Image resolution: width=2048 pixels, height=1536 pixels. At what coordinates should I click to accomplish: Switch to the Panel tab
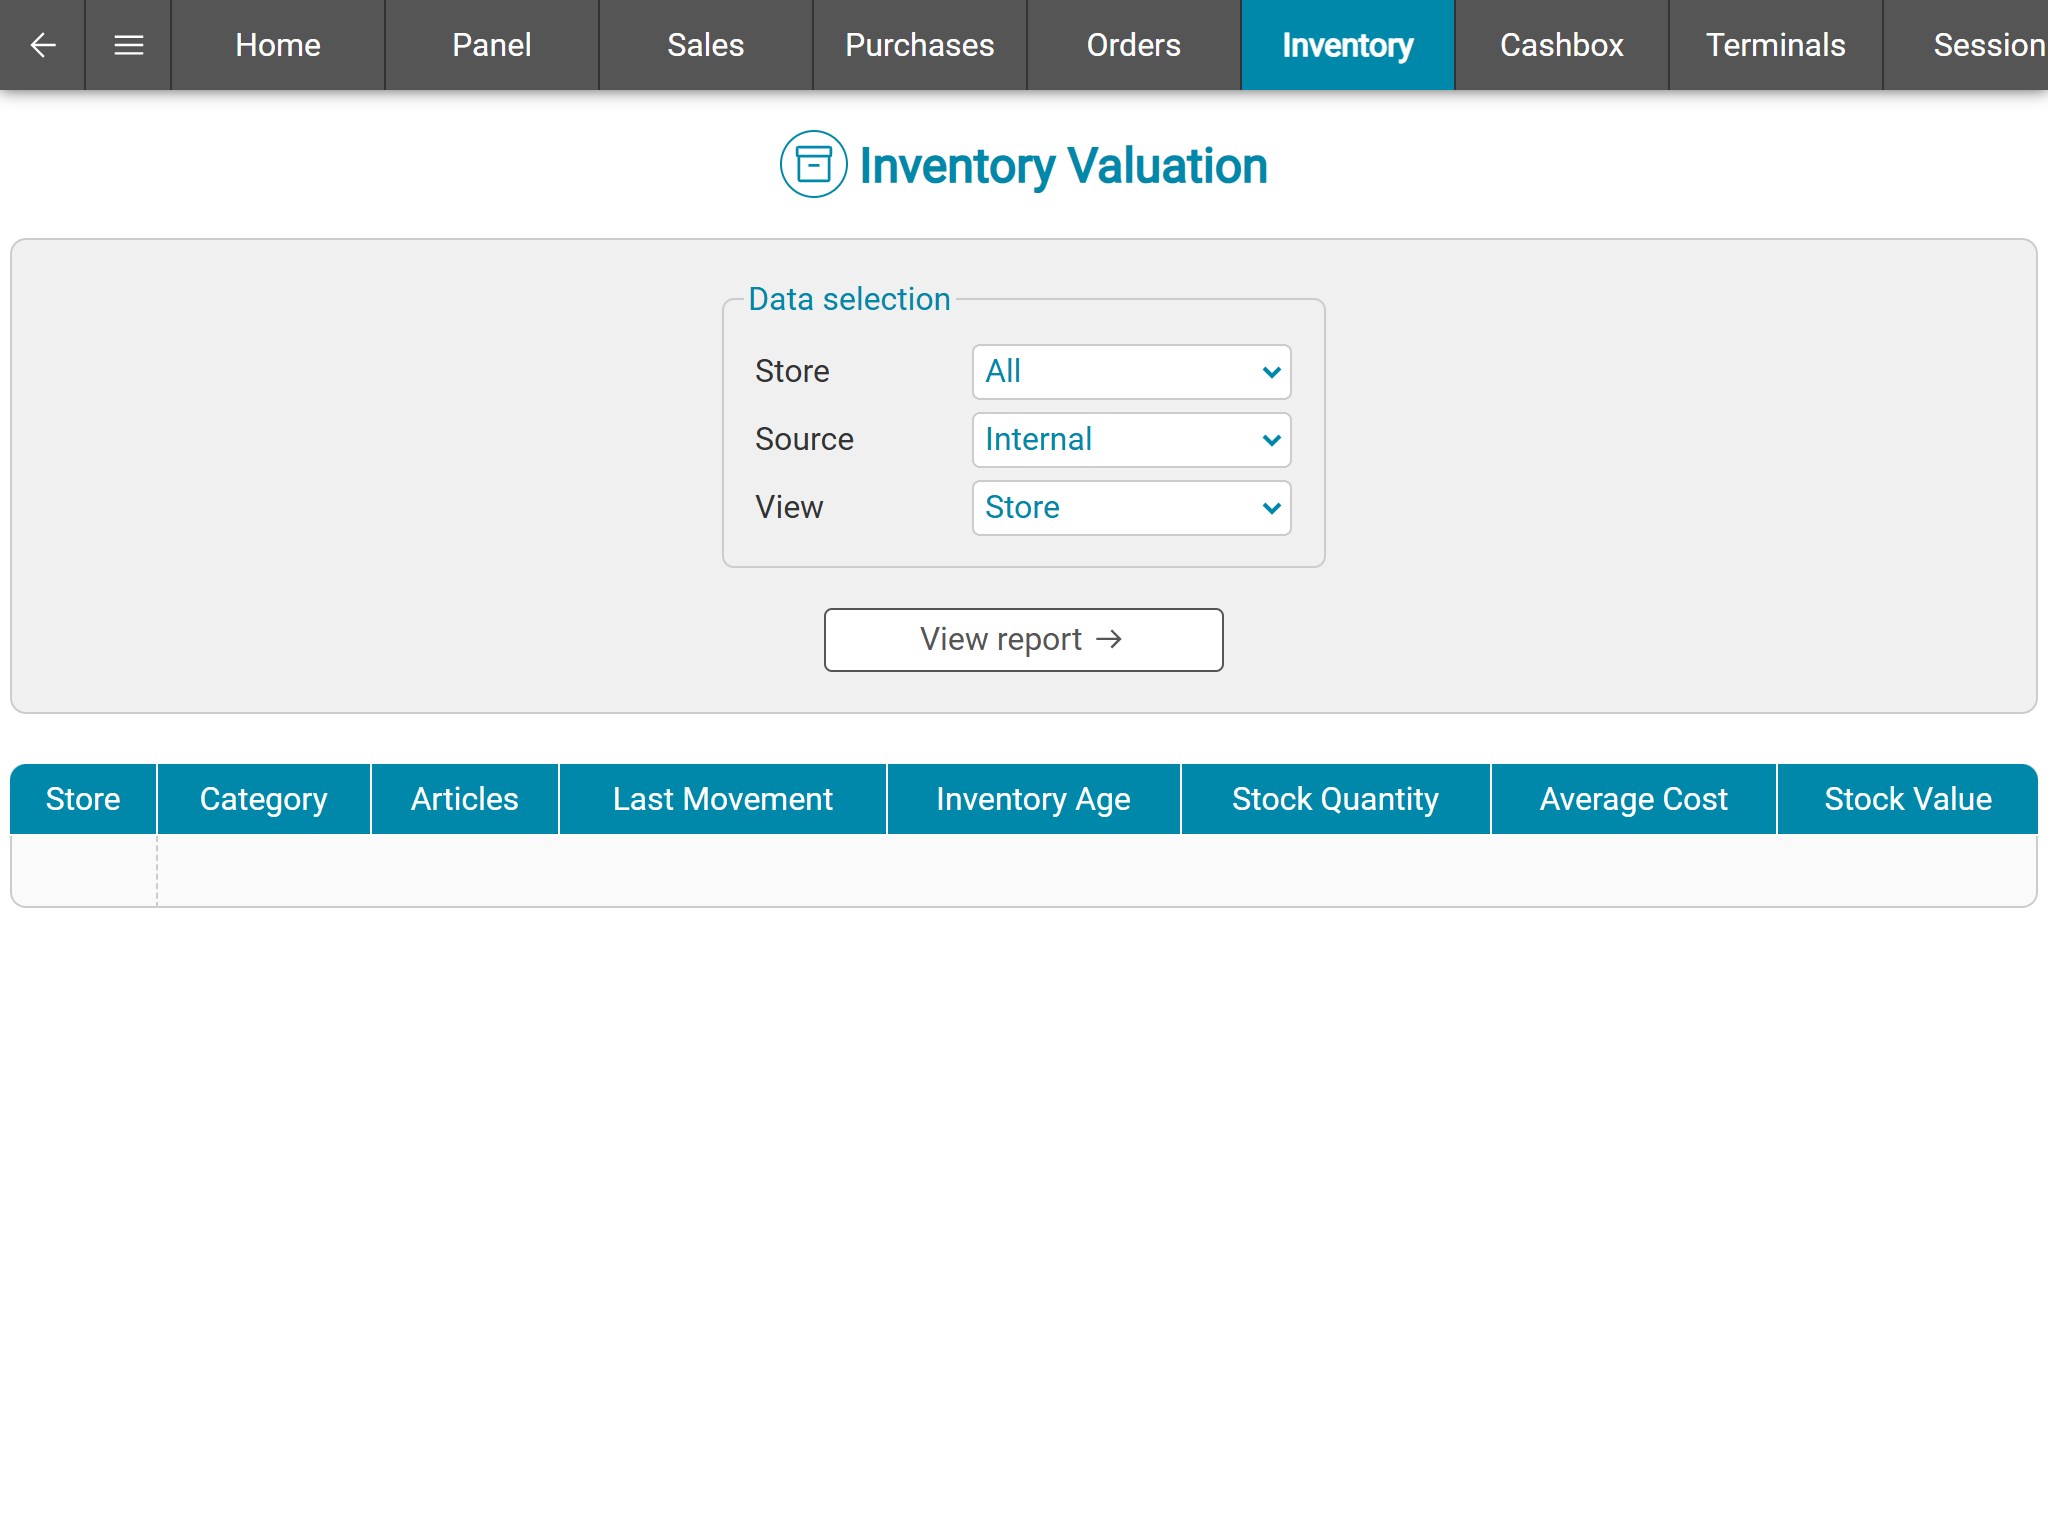click(x=492, y=45)
